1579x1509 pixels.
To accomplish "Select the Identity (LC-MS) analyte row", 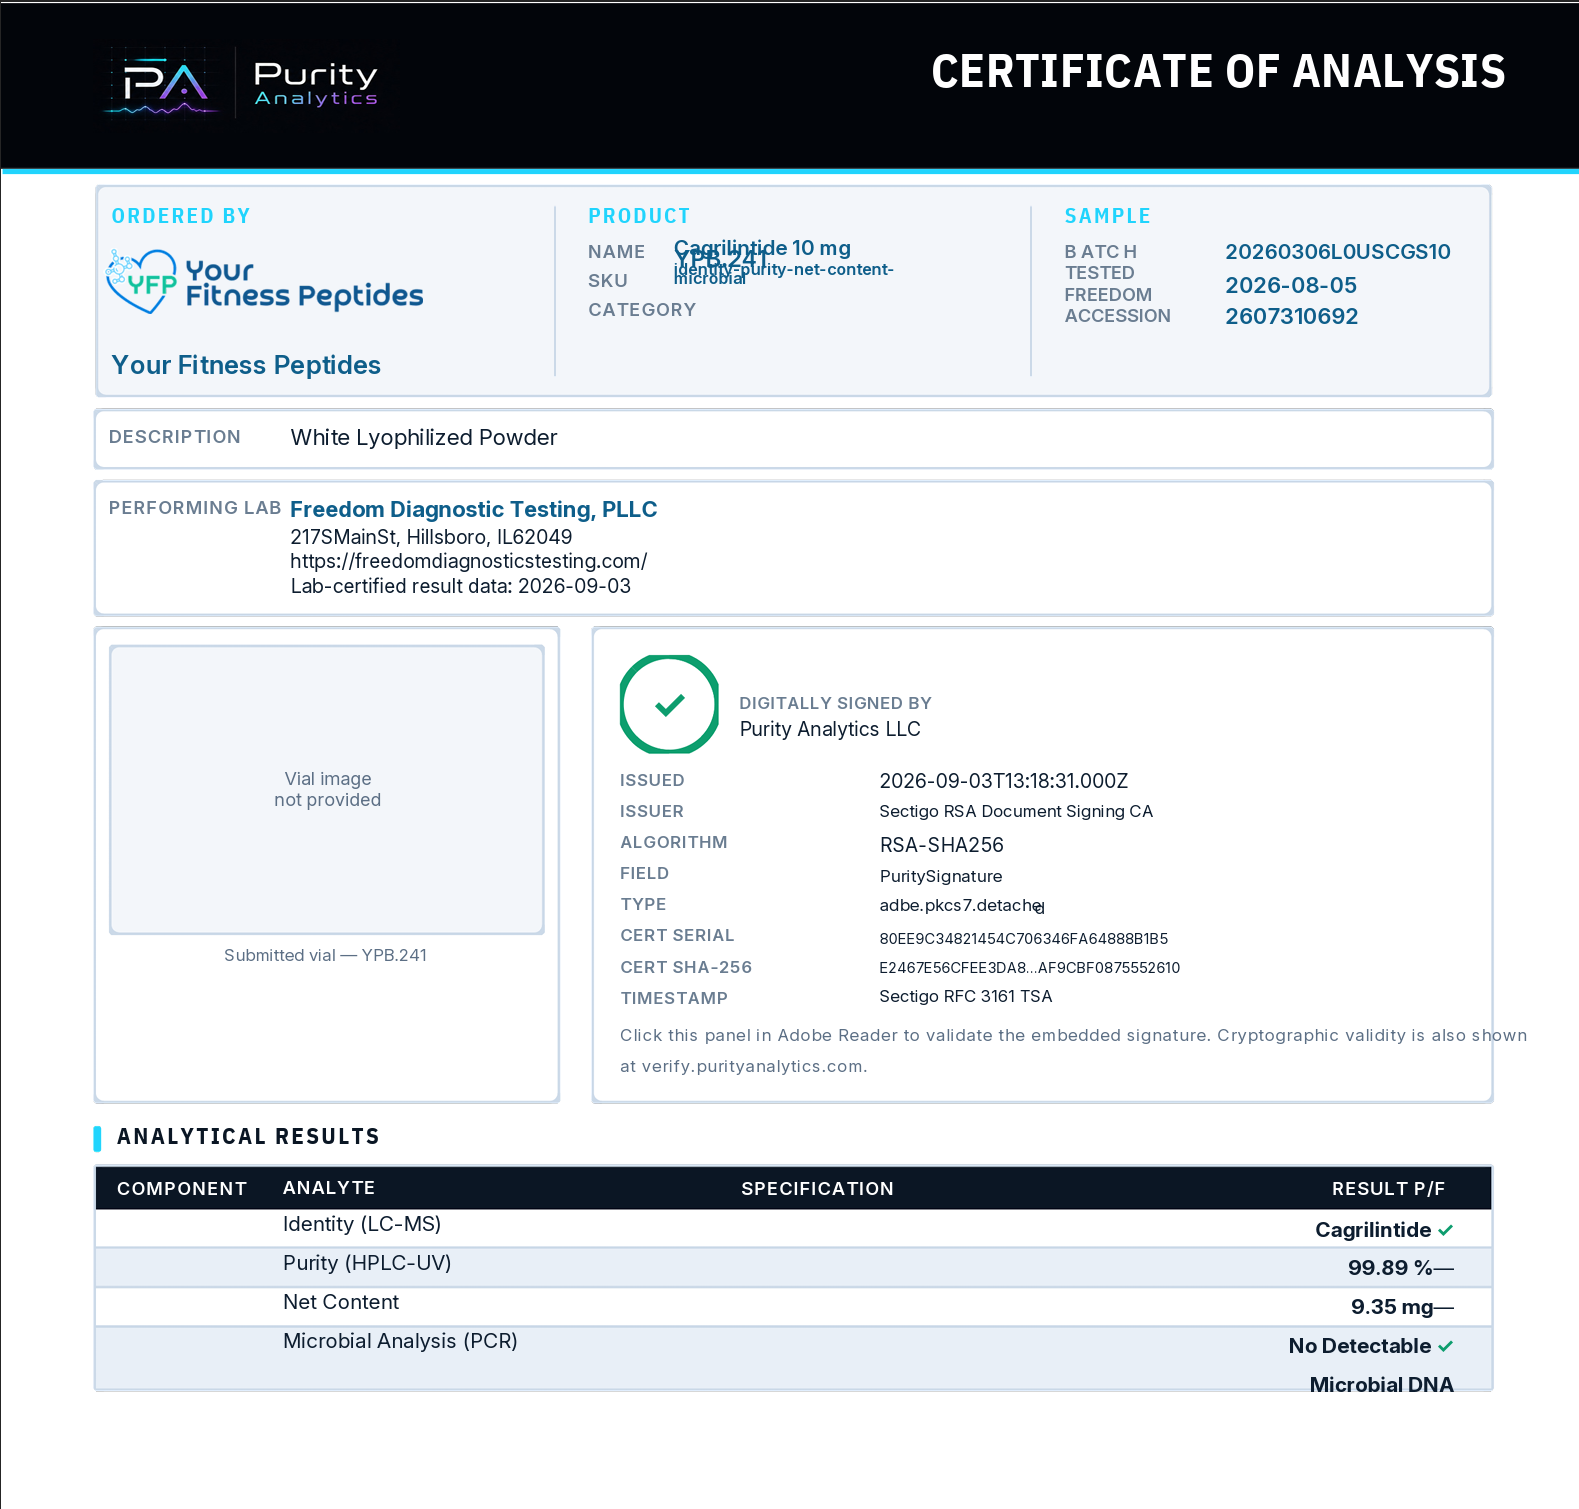I will [793, 1228].
